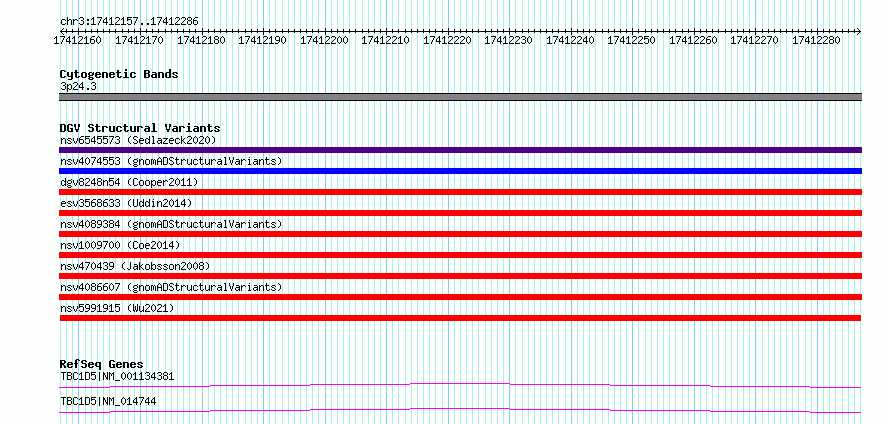Select the red nsv4089384 variant bar
This screenshot has width=890, height=424.
click(460, 234)
